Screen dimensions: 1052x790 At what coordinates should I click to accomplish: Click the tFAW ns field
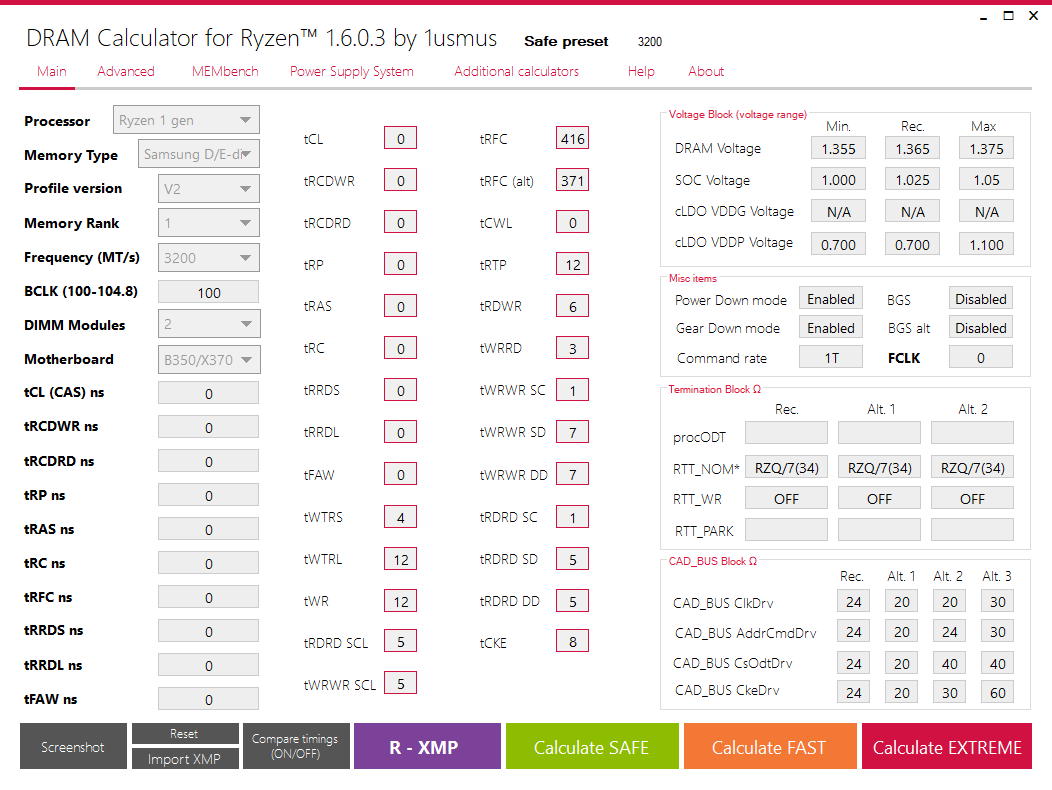pos(209,699)
